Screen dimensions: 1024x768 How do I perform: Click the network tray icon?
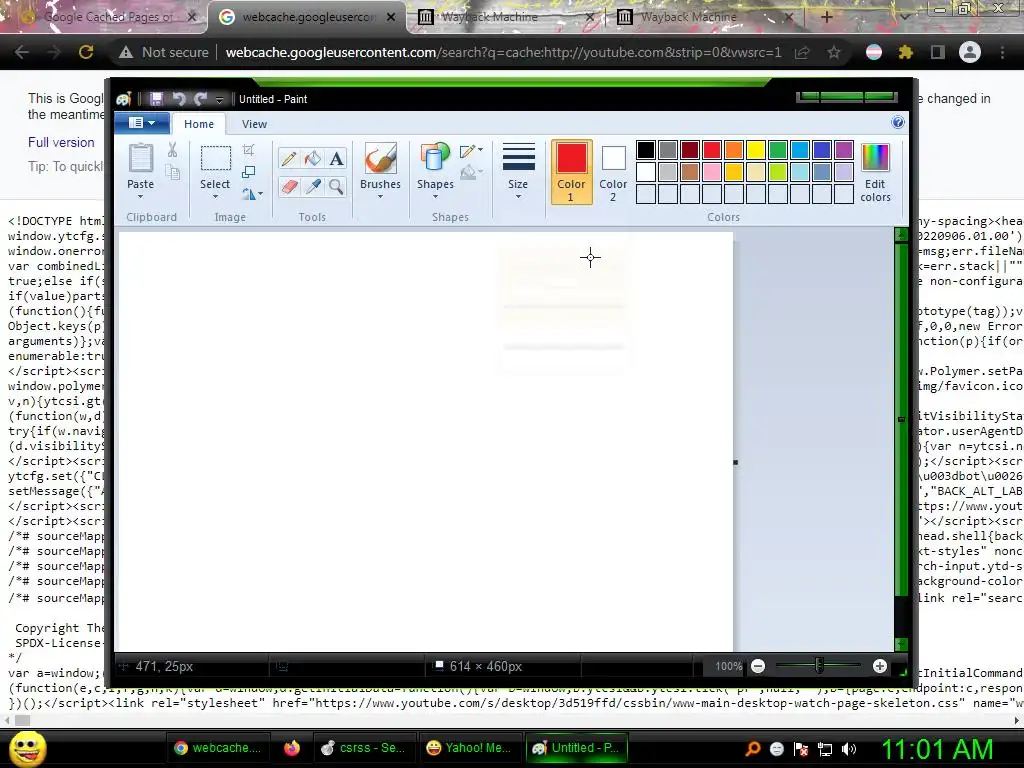[x=825, y=749]
